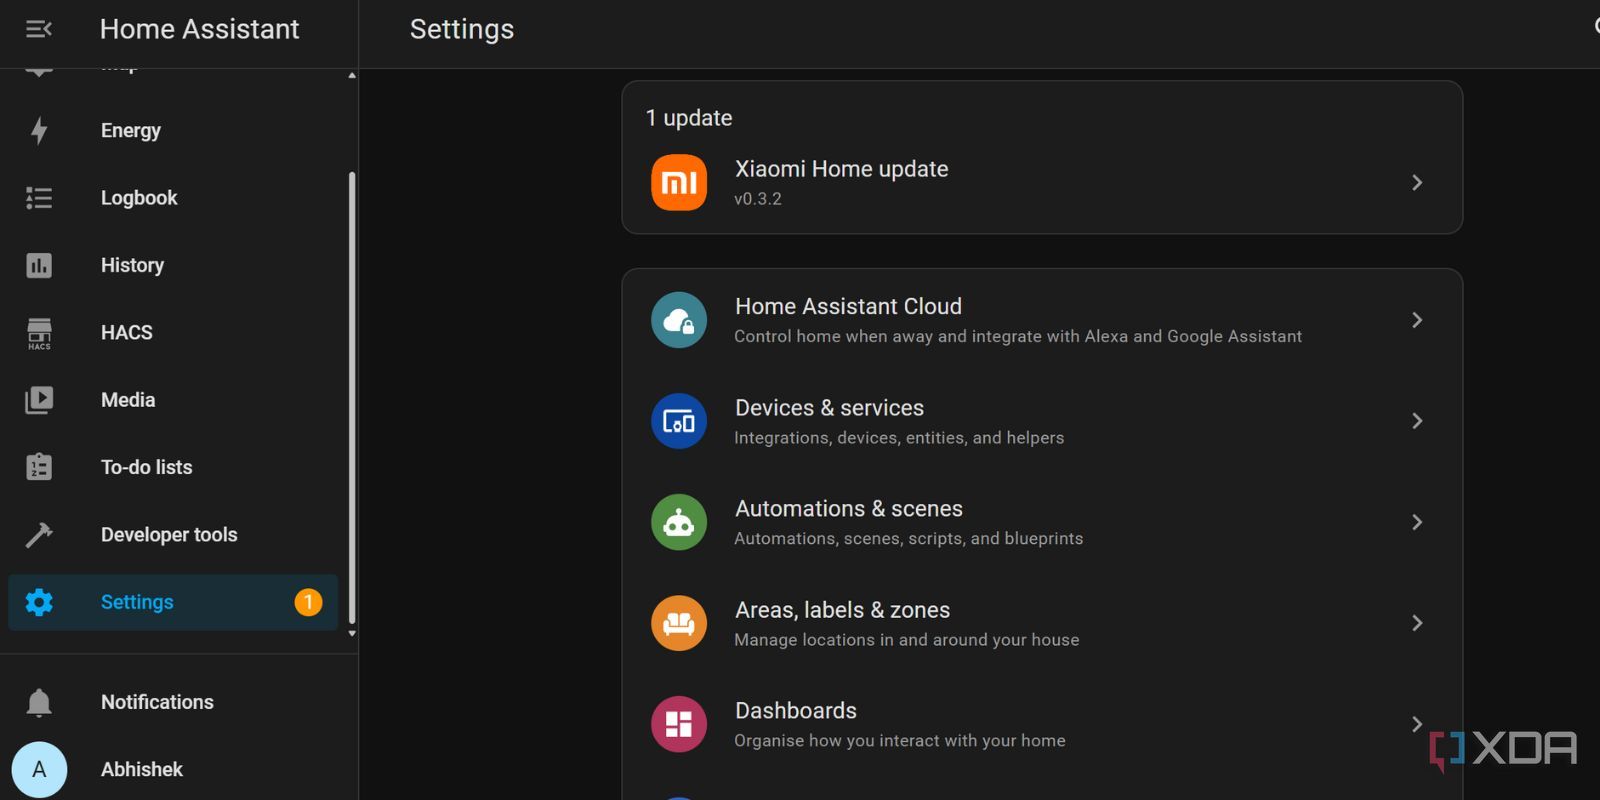Click 'Integrations, devices, entities, and helpers' text

pos(899,438)
